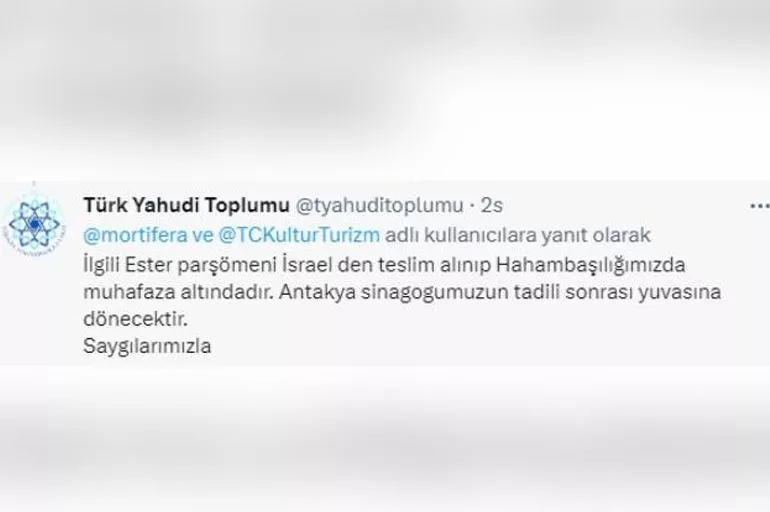The width and height of the screenshot is (770, 512).
Task: Click the tweet line starting with "muhafaza altındadır"
Action: pos(402,292)
